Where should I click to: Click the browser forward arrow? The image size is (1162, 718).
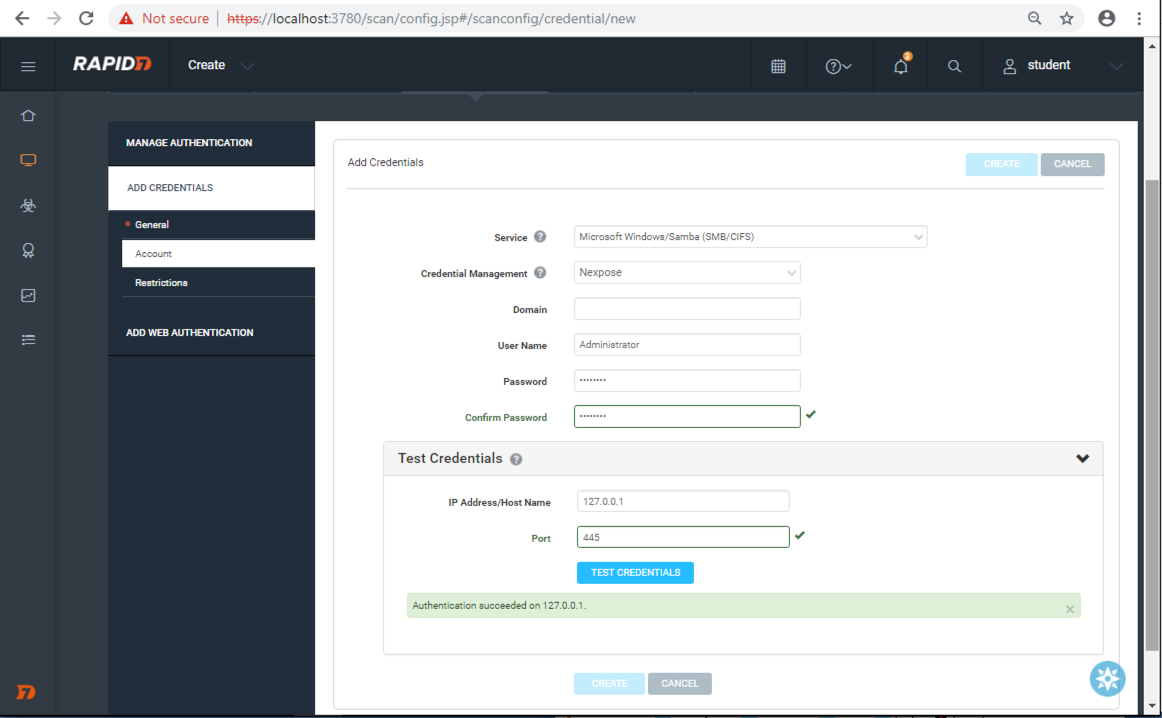coord(54,19)
